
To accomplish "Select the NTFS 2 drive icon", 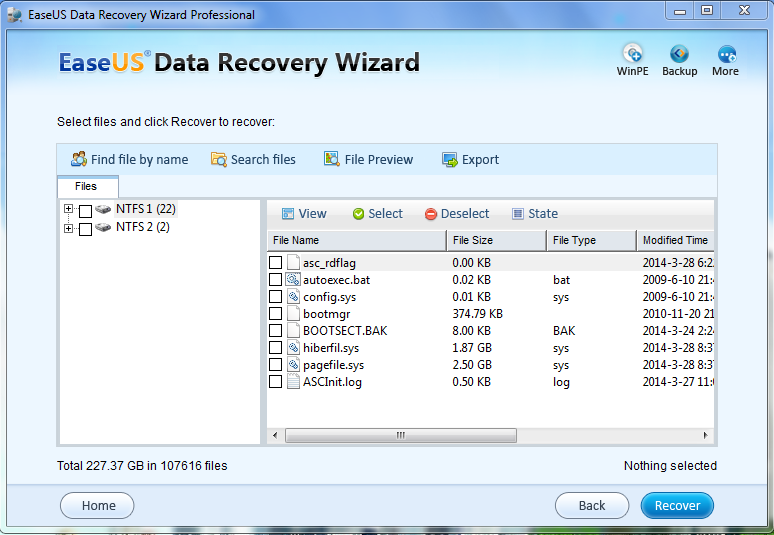I will (x=103, y=227).
